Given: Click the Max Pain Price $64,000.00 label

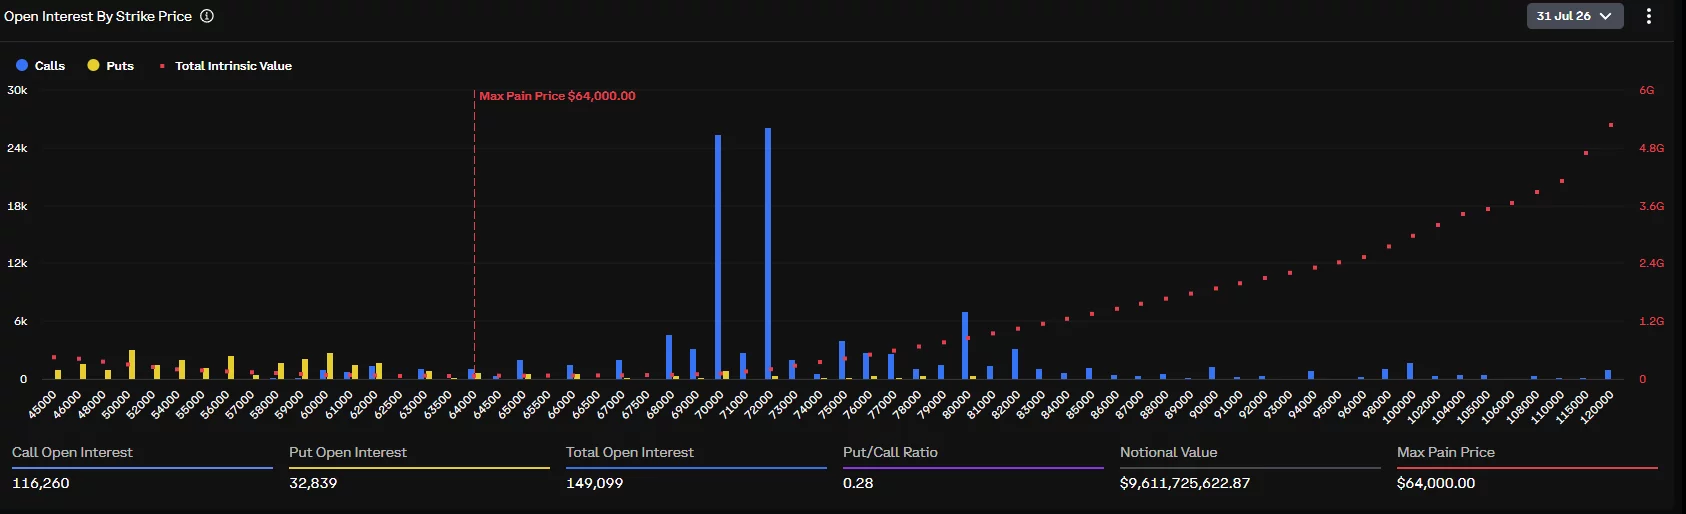Looking at the screenshot, I should point(557,96).
